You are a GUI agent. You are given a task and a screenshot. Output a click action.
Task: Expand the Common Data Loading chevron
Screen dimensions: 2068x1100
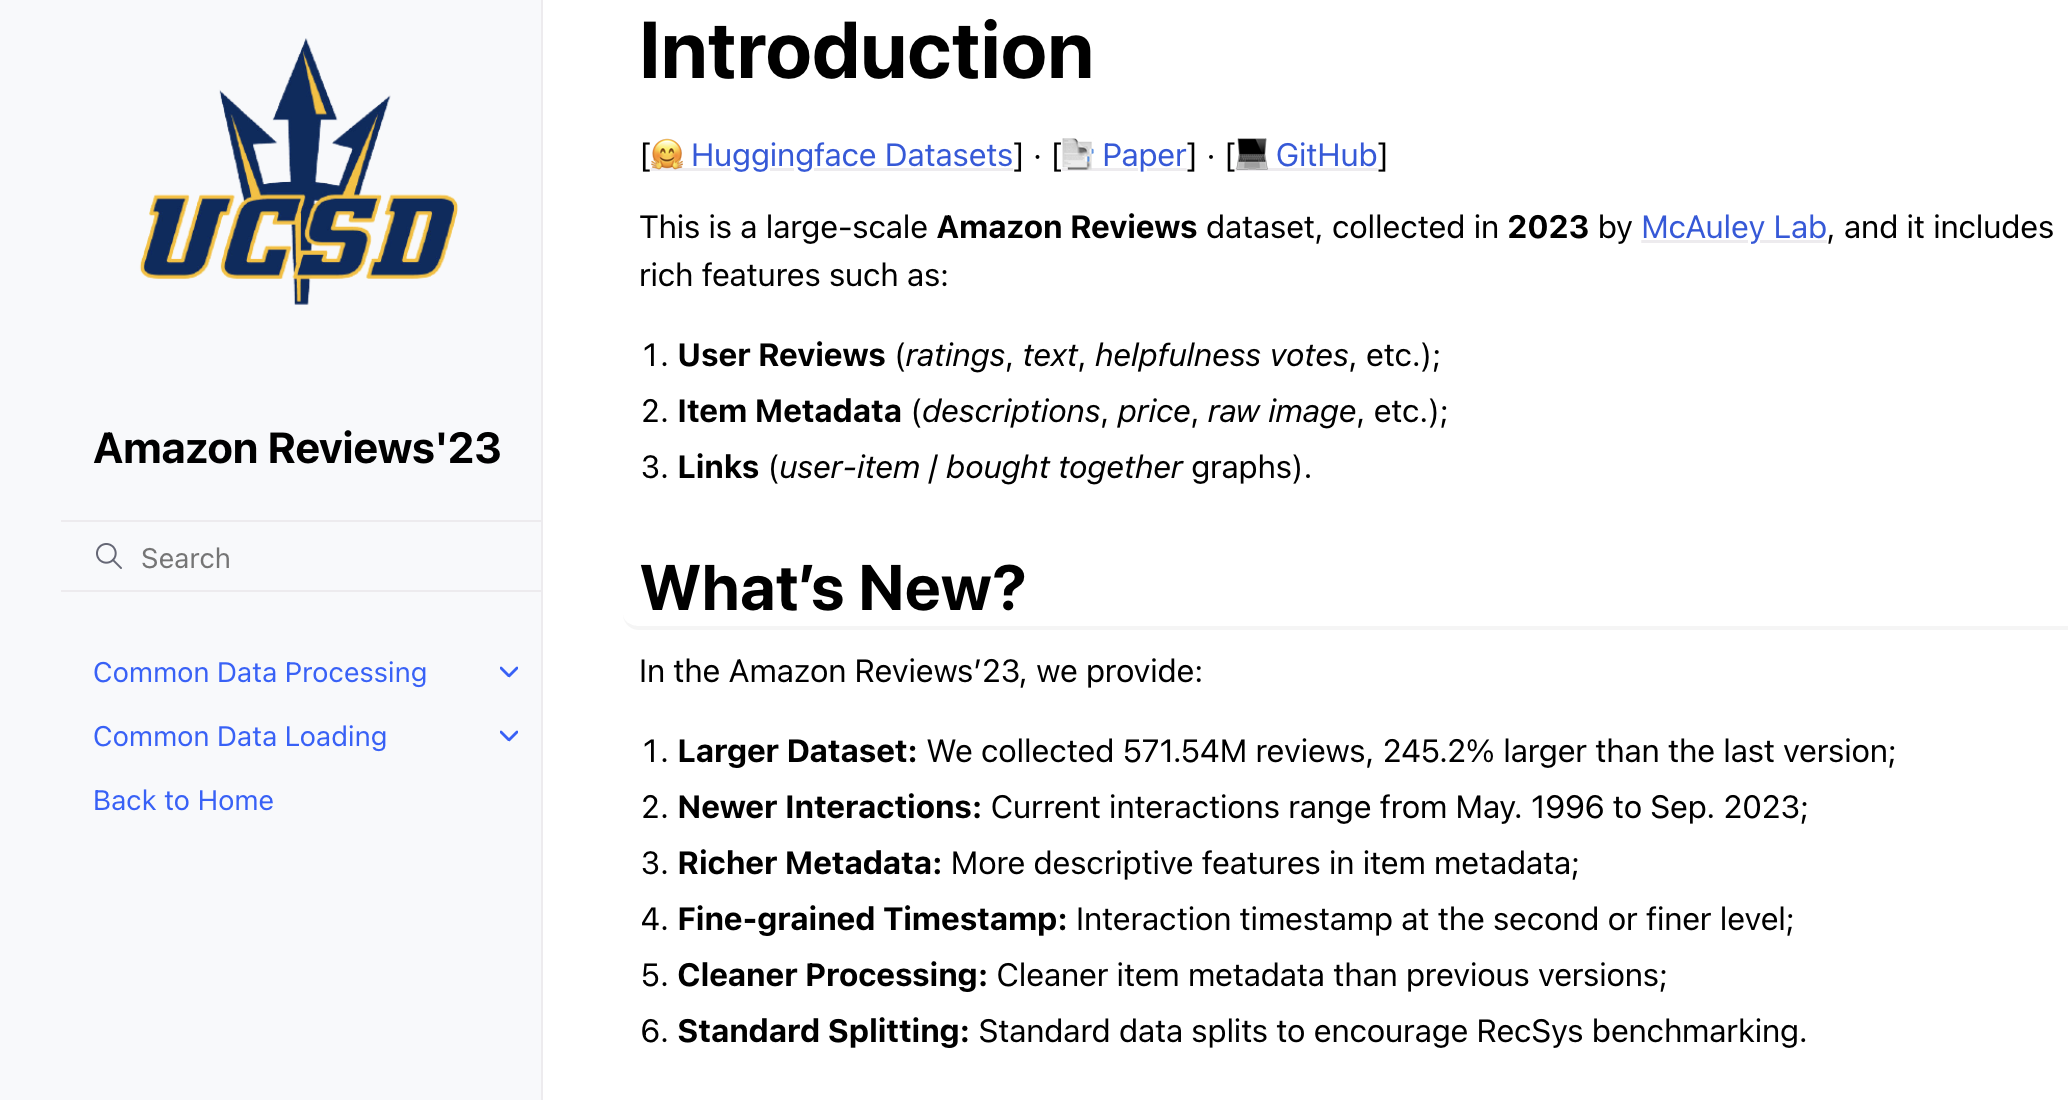pyautogui.click(x=509, y=736)
